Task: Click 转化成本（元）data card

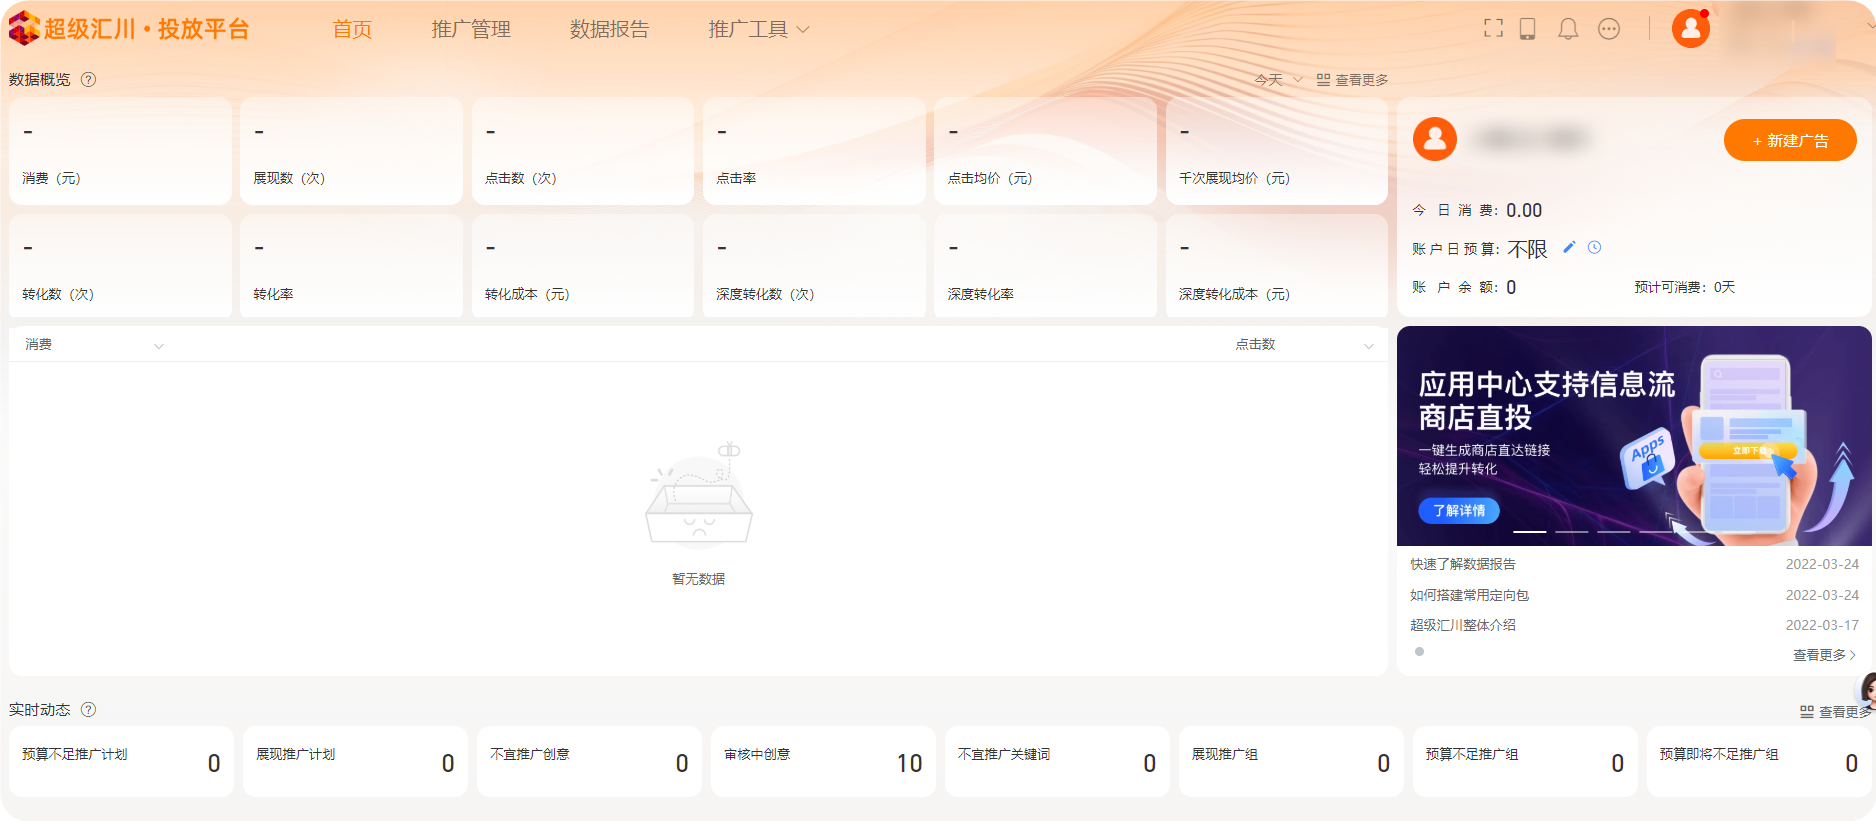Action: [x=583, y=267]
